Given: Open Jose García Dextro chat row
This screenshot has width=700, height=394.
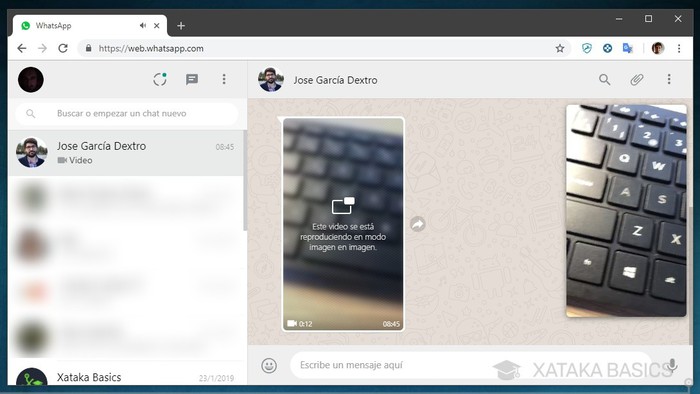Looking at the screenshot, I should point(126,153).
